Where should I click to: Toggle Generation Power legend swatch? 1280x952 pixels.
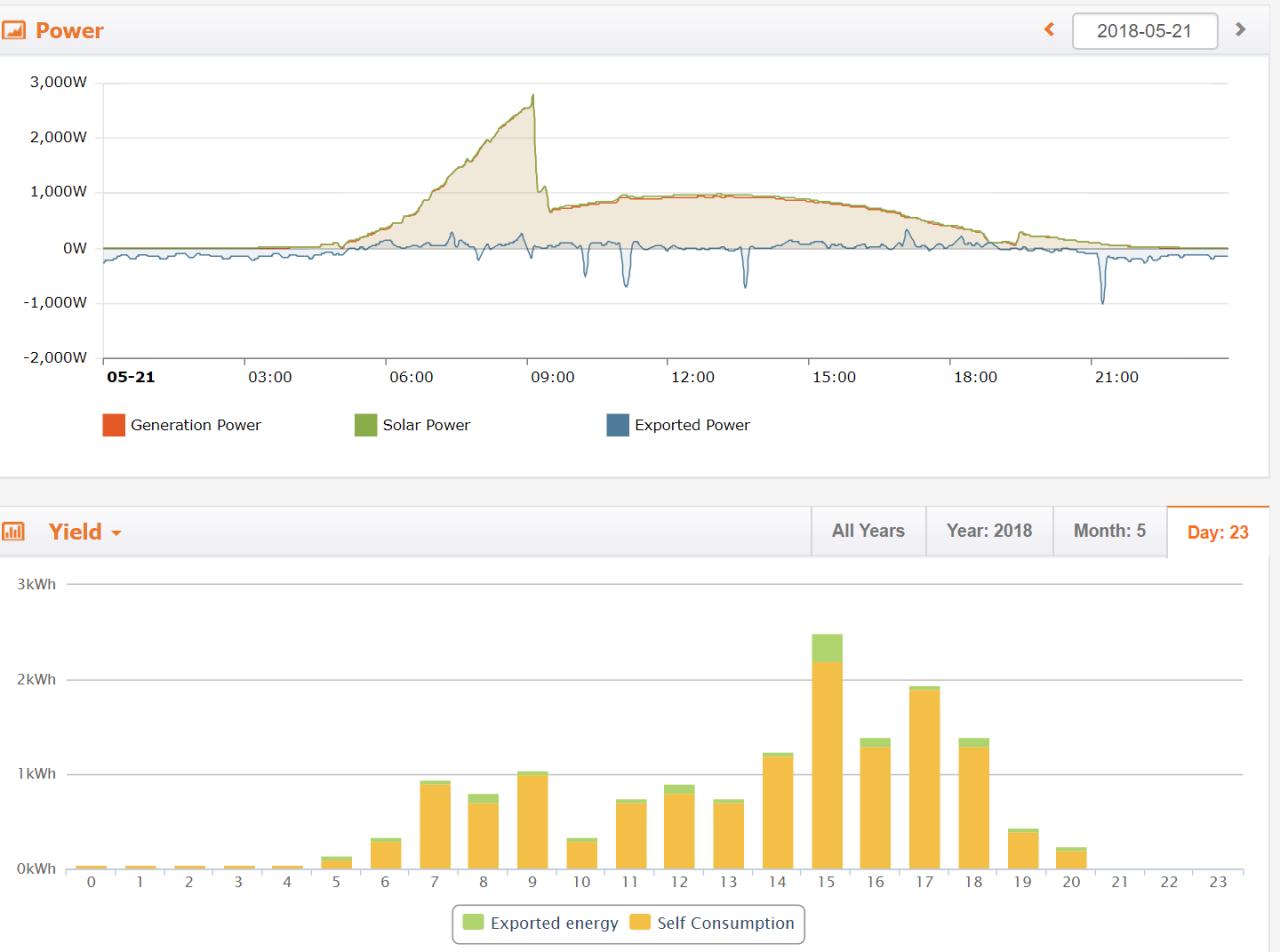[114, 425]
